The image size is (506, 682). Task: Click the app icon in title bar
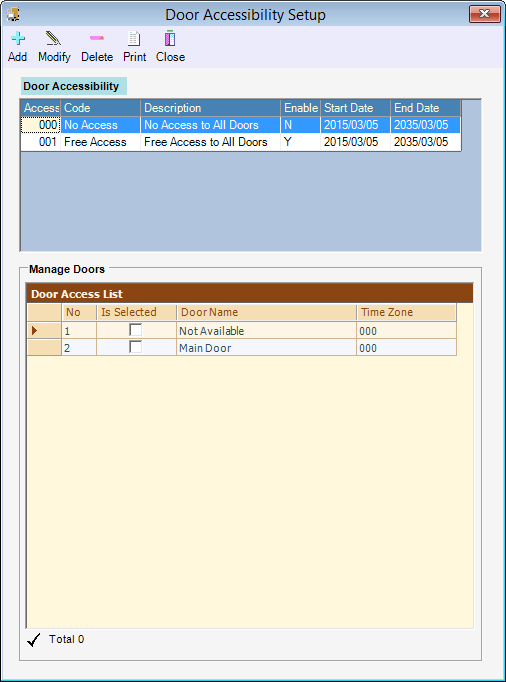click(x=13, y=14)
